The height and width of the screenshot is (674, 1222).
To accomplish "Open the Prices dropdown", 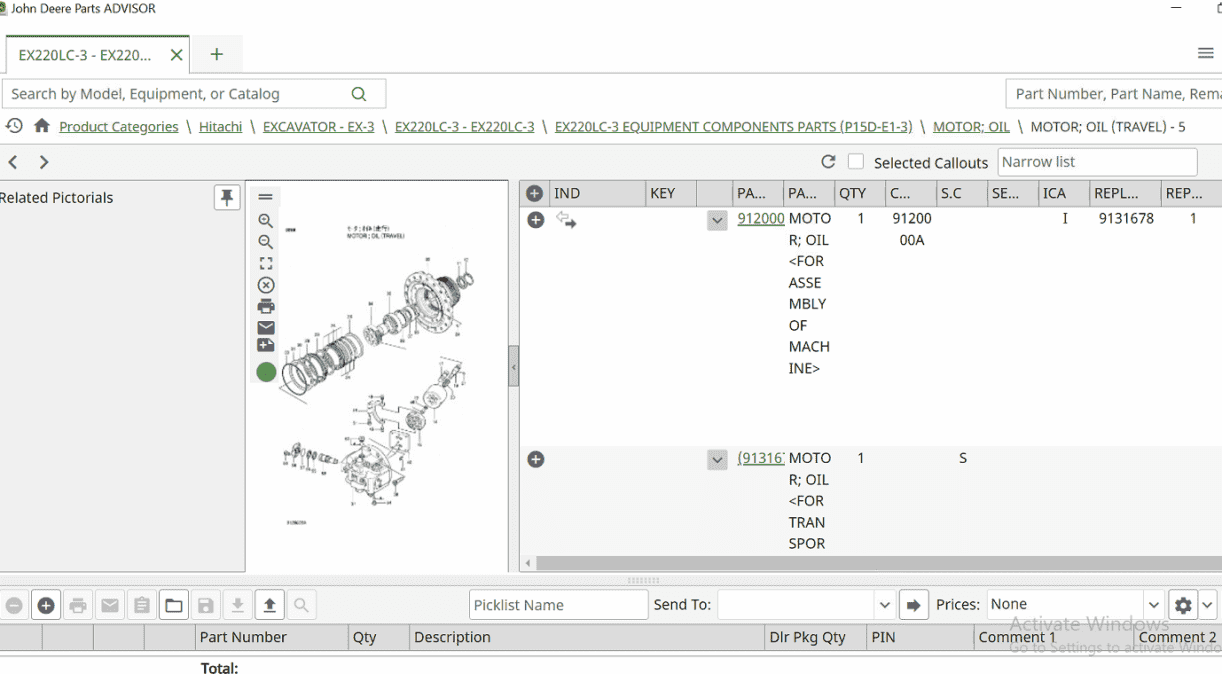I will pos(1154,605).
